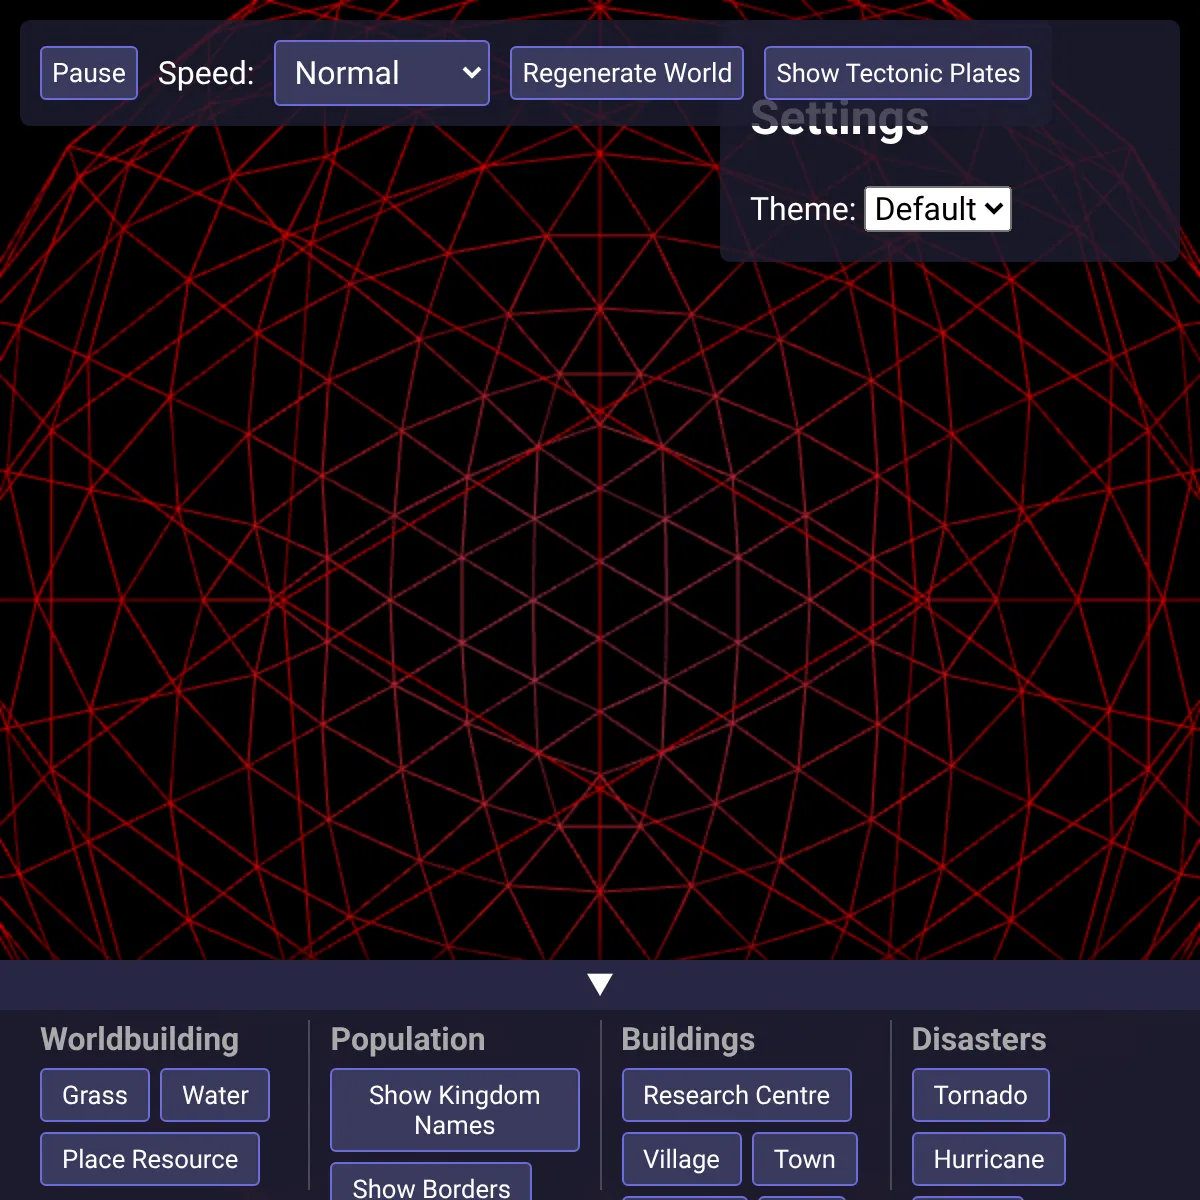Click the Settings panel title
The width and height of the screenshot is (1200, 1200).
tap(840, 120)
